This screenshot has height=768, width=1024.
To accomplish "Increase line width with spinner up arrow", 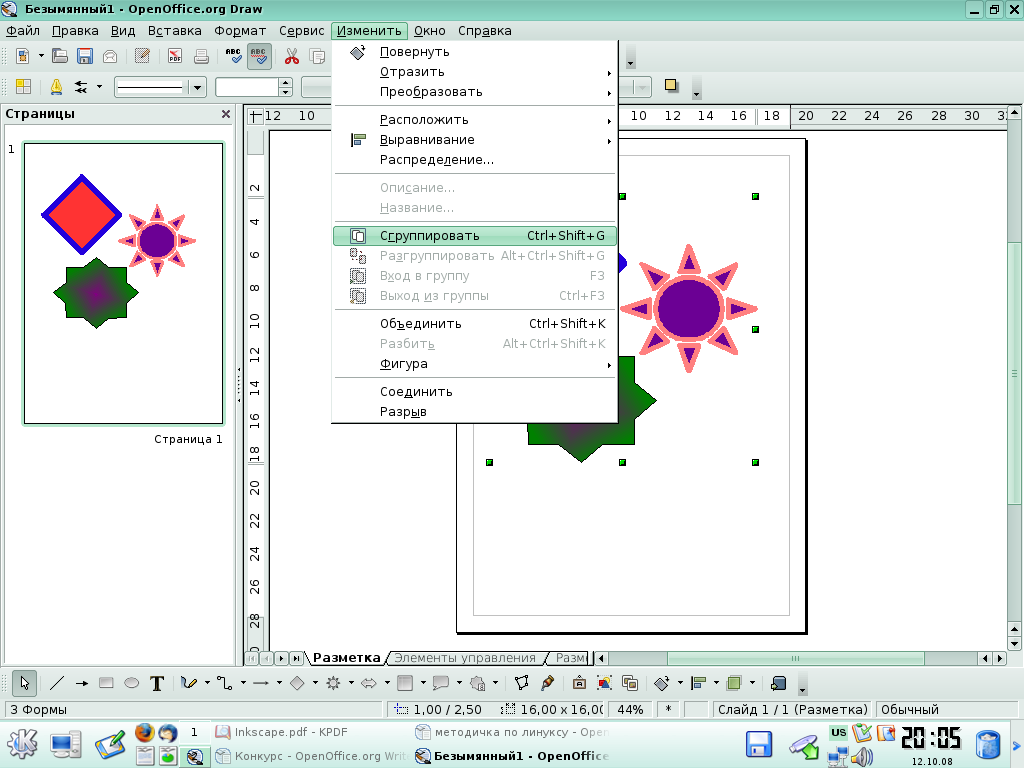I will pyautogui.click(x=286, y=82).
